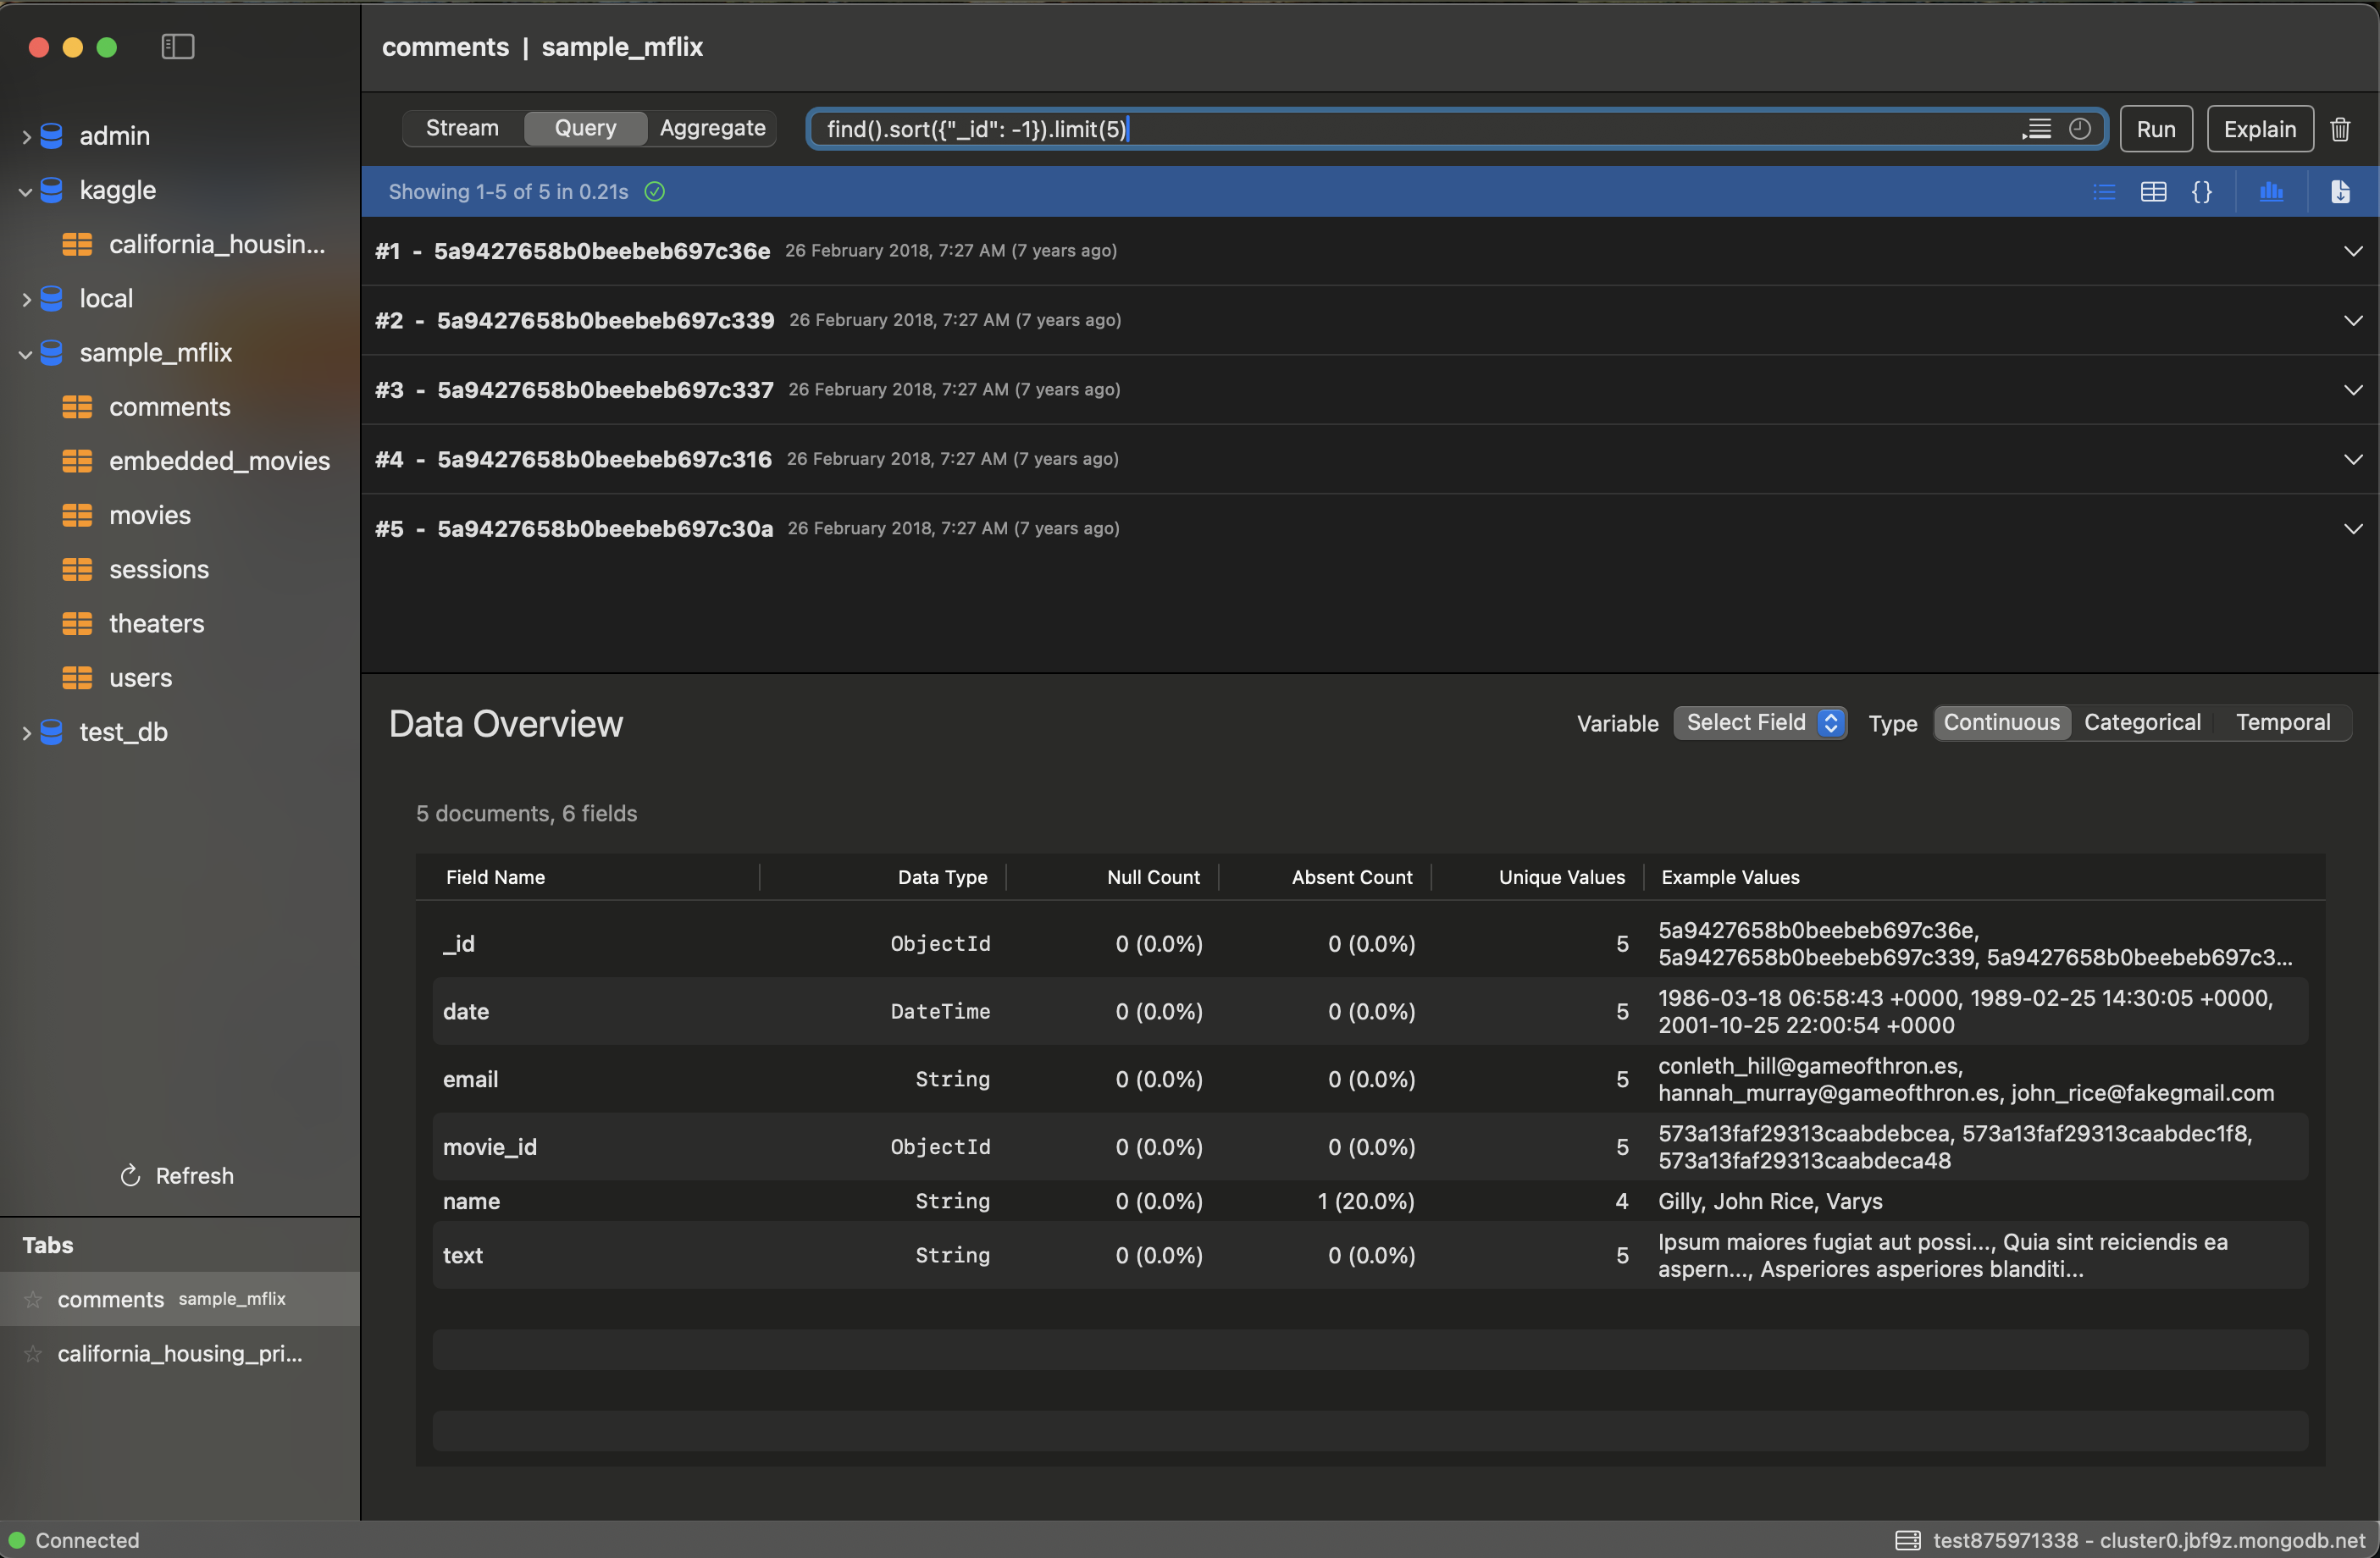Select the email field row
This screenshot has width=2380, height=1558.
pos(1370,1079)
